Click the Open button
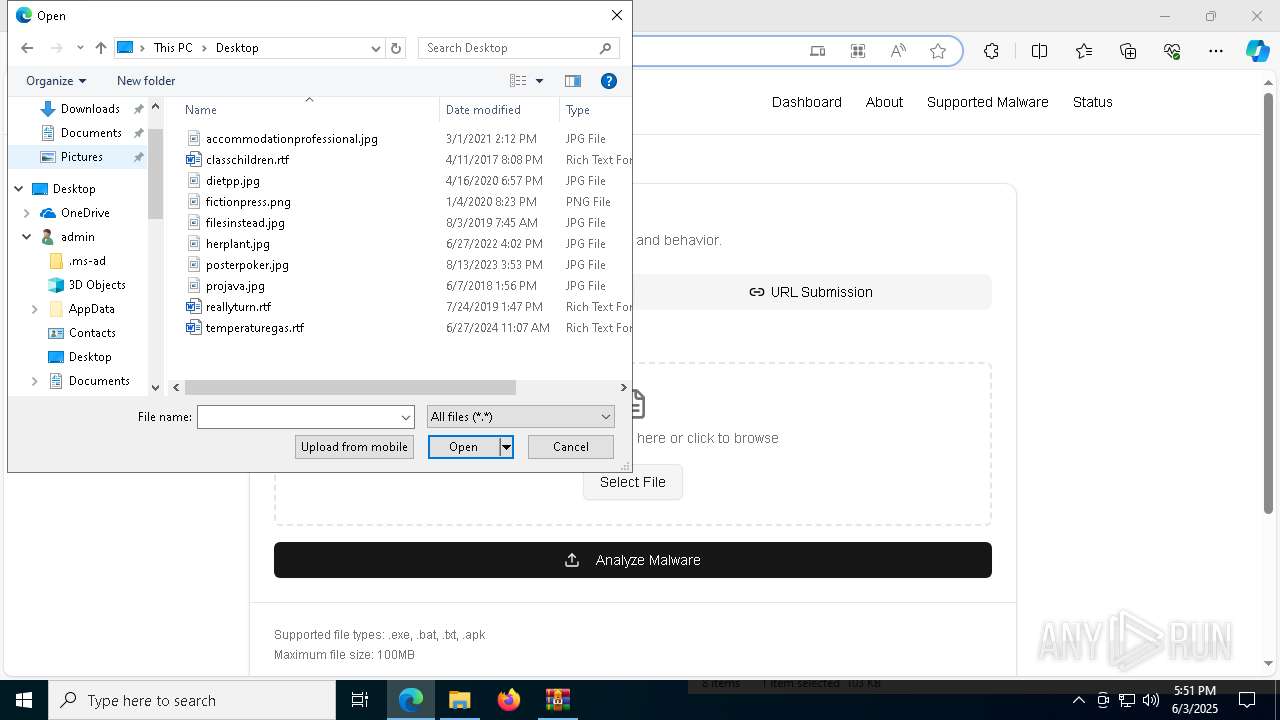 tap(463, 447)
